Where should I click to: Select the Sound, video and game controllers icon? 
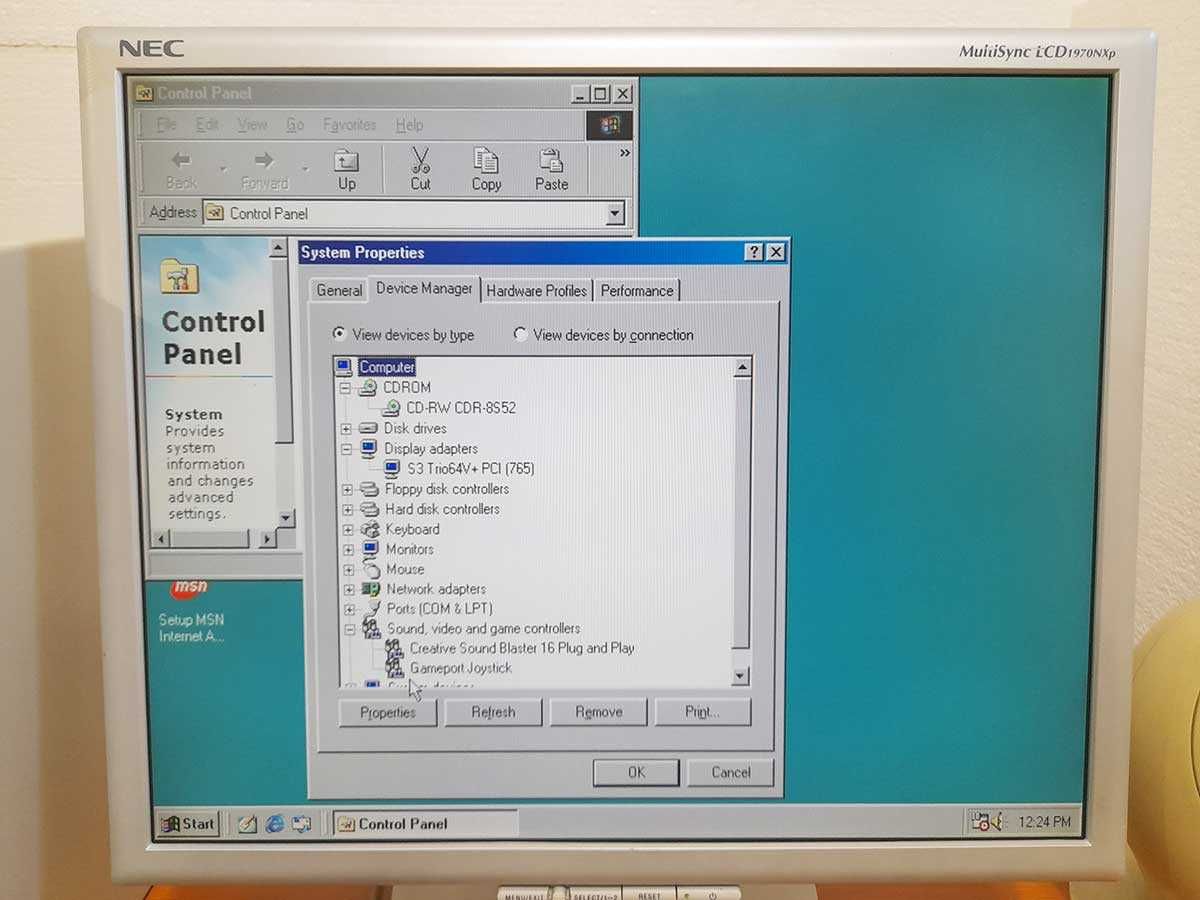372,628
